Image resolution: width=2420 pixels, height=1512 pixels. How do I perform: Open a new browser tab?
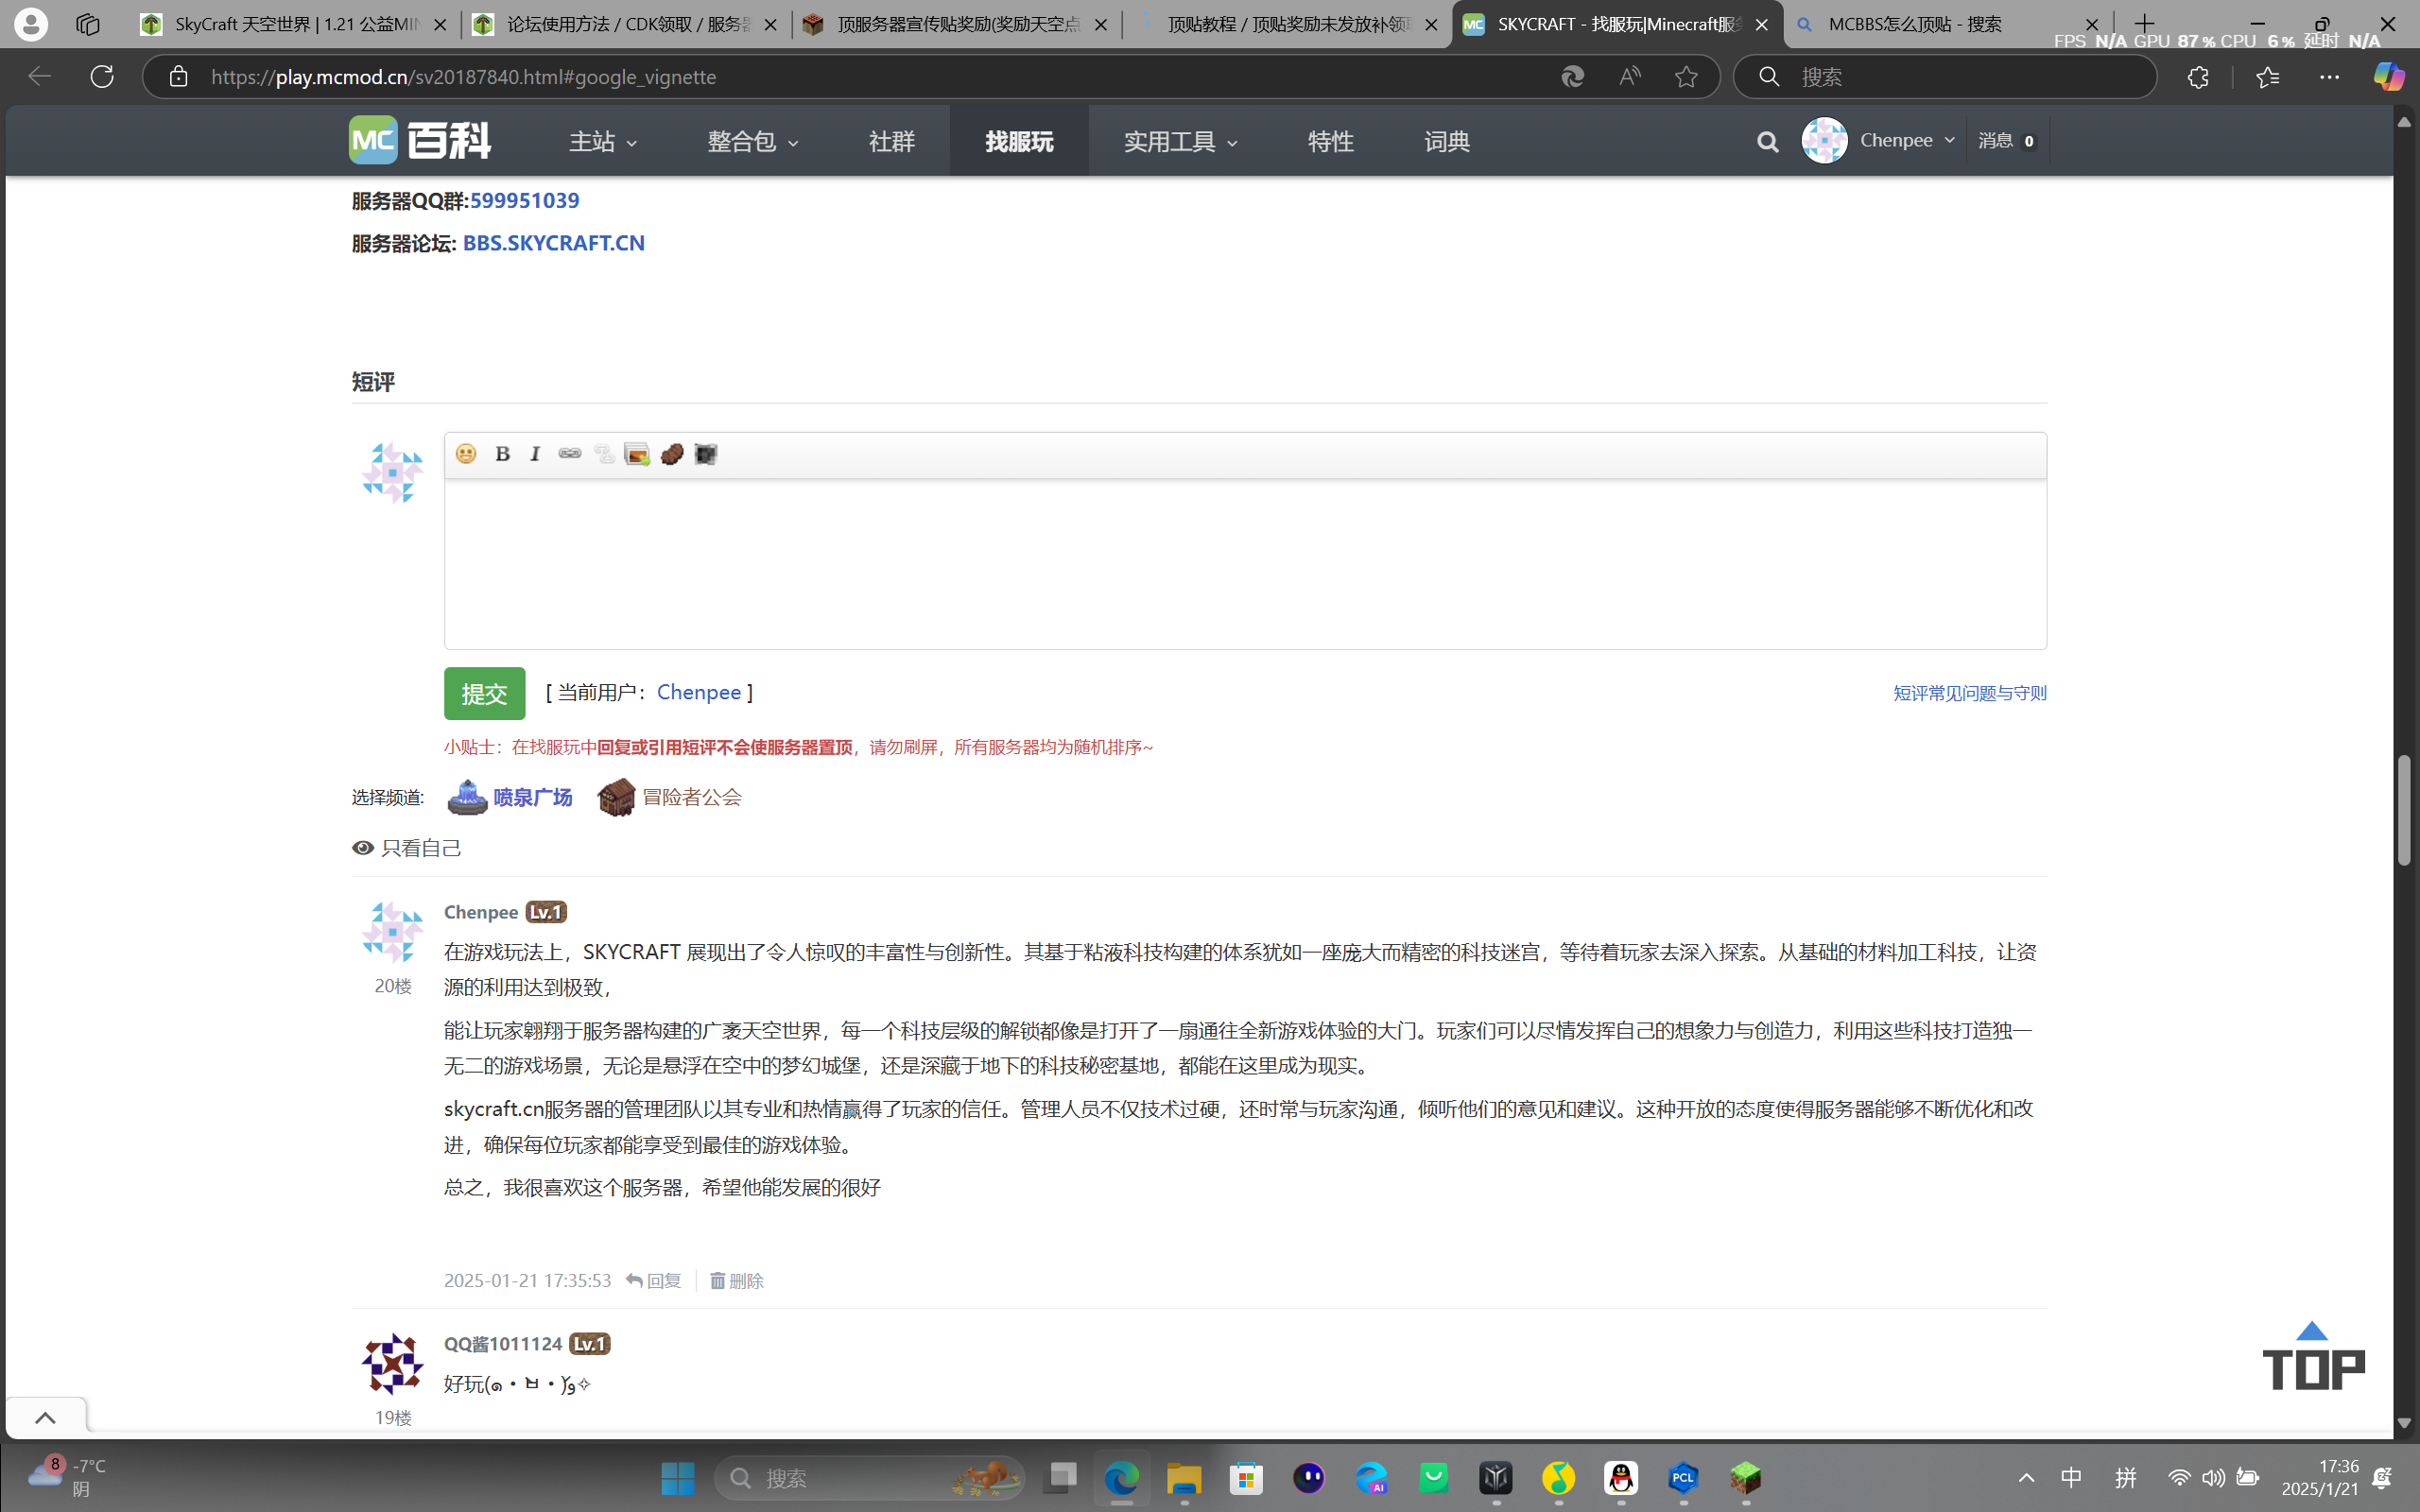click(x=2145, y=24)
